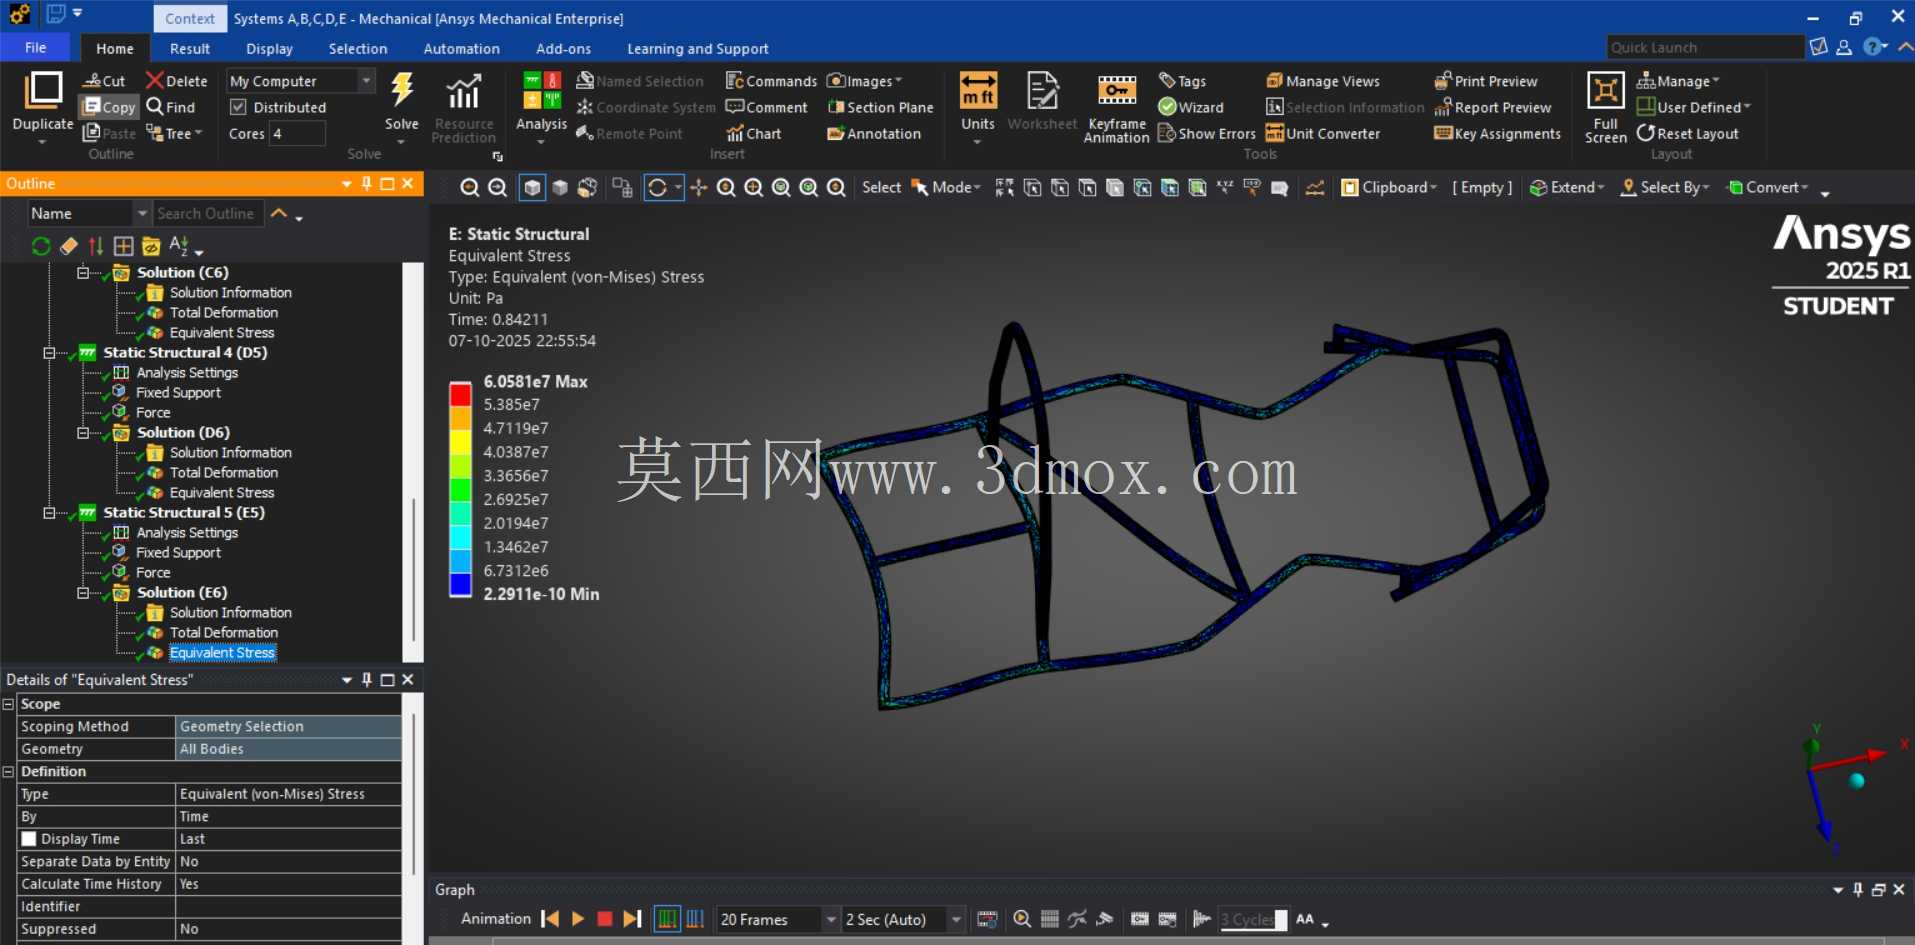This screenshot has height=945, width=1915.
Task: Select the Pan tool in graphics toolbar
Action: 698,187
